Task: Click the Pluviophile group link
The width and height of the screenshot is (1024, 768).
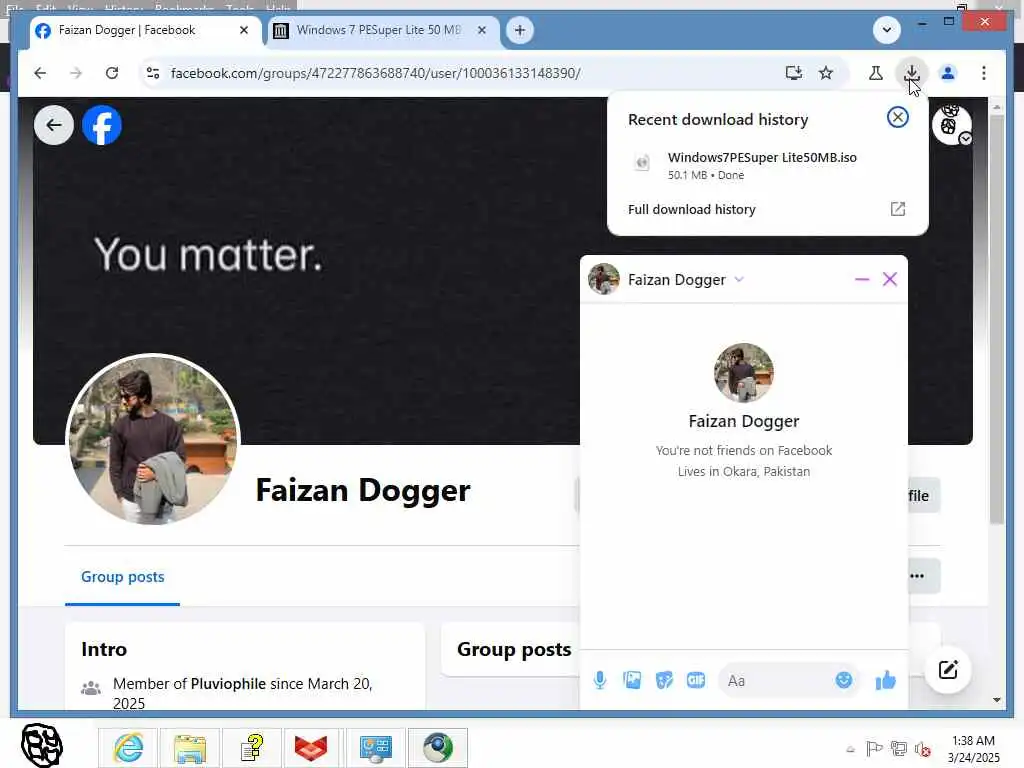Action: (x=228, y=684)
